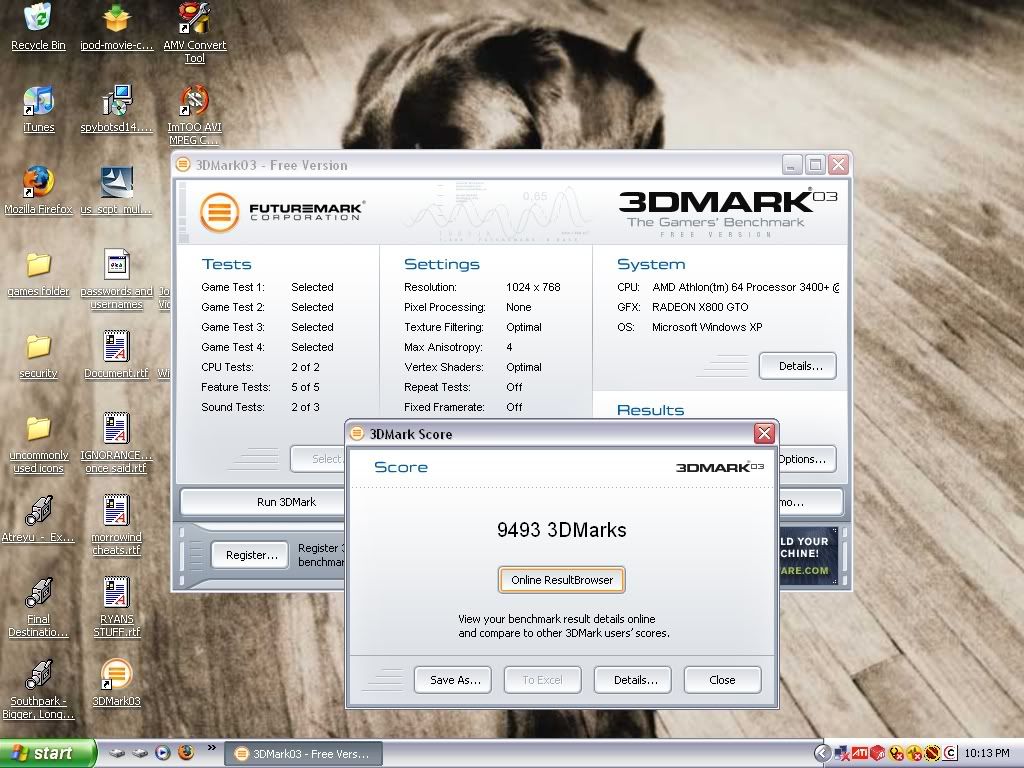Launch iTunes from the desktop

point(38,102)
